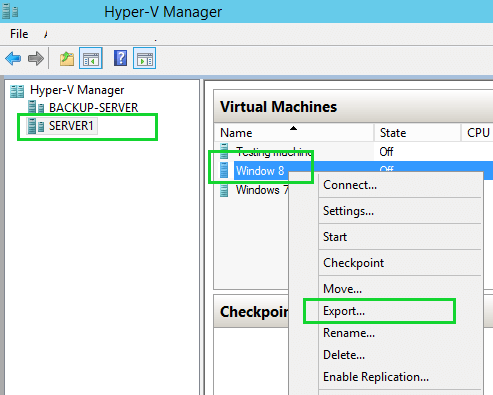
Task: Select the Hyper-V Manager root node
Action: tap(77, 90)
